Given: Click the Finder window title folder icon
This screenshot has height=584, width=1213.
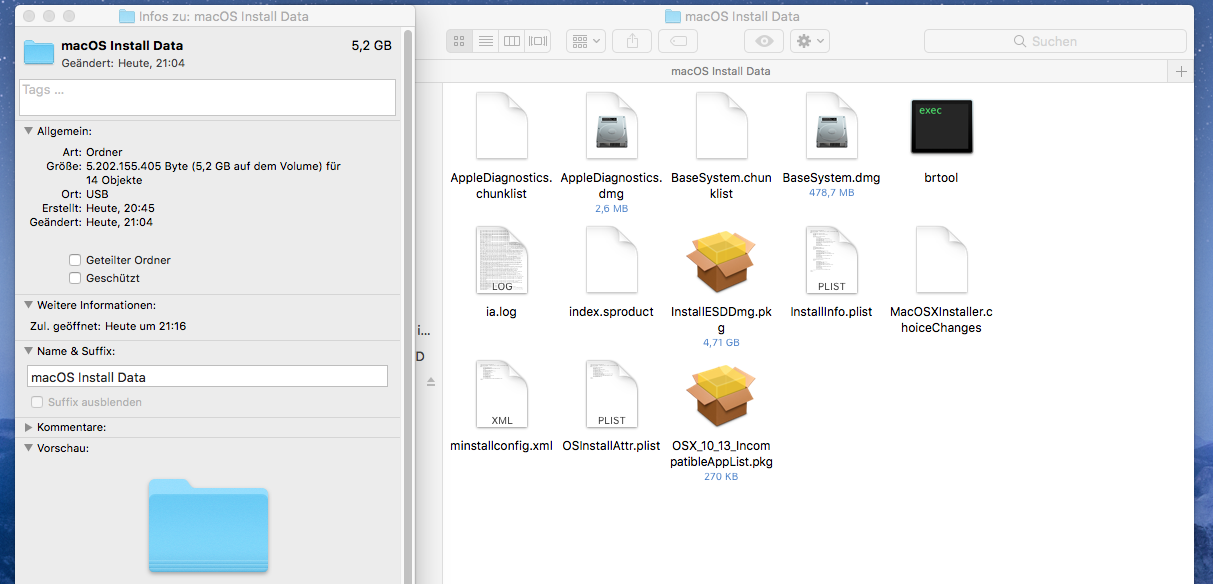Looking at the screenshot, I should coord(672,16).
